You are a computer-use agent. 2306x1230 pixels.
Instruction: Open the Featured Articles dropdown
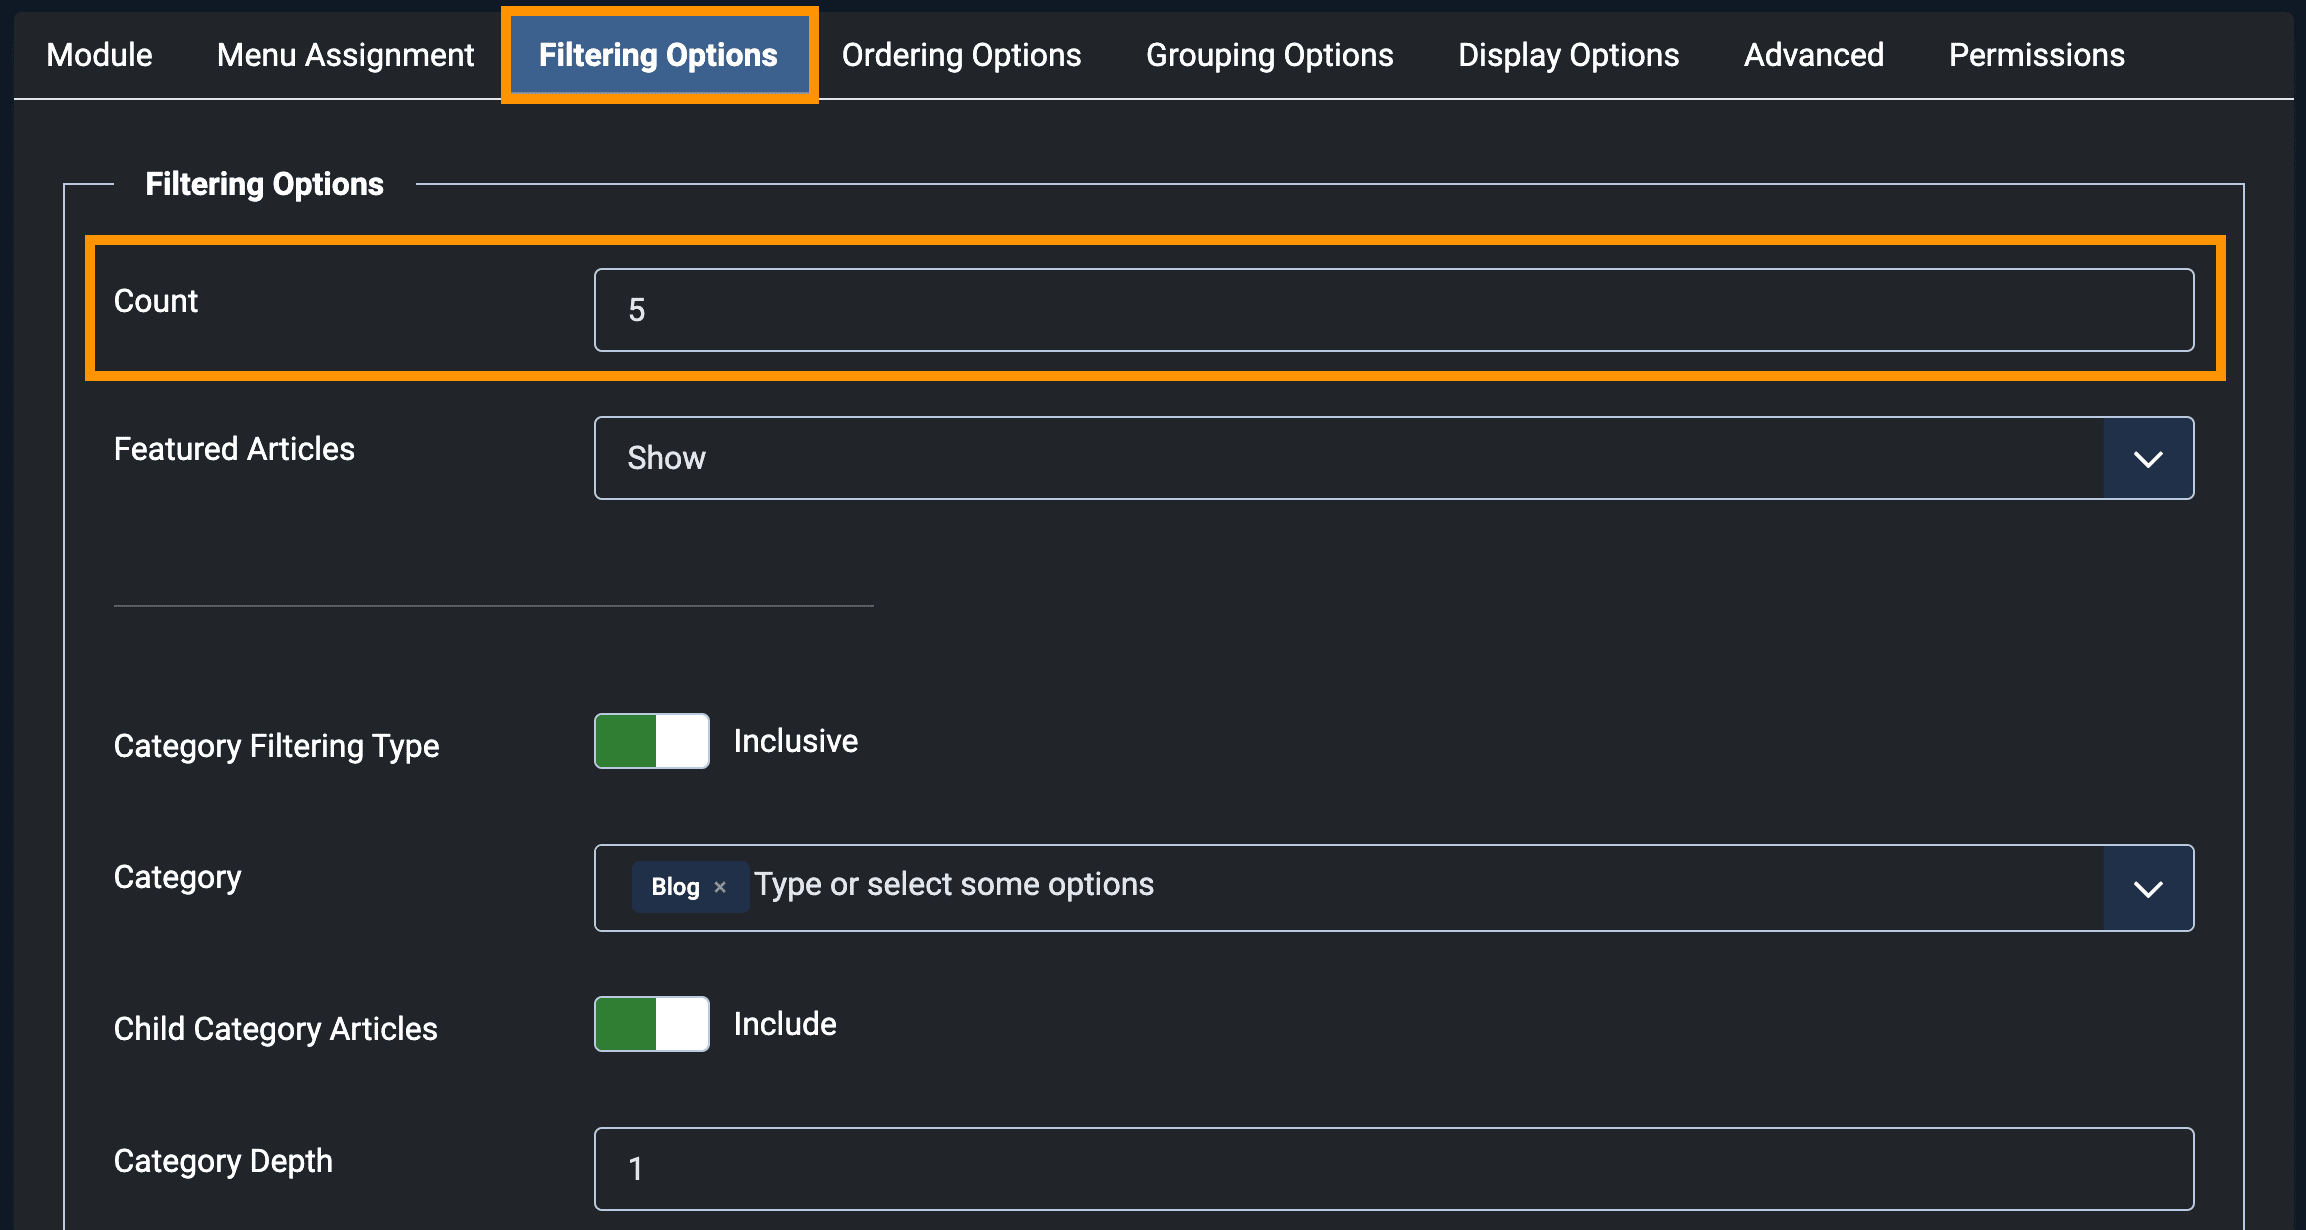point(1394,458)
